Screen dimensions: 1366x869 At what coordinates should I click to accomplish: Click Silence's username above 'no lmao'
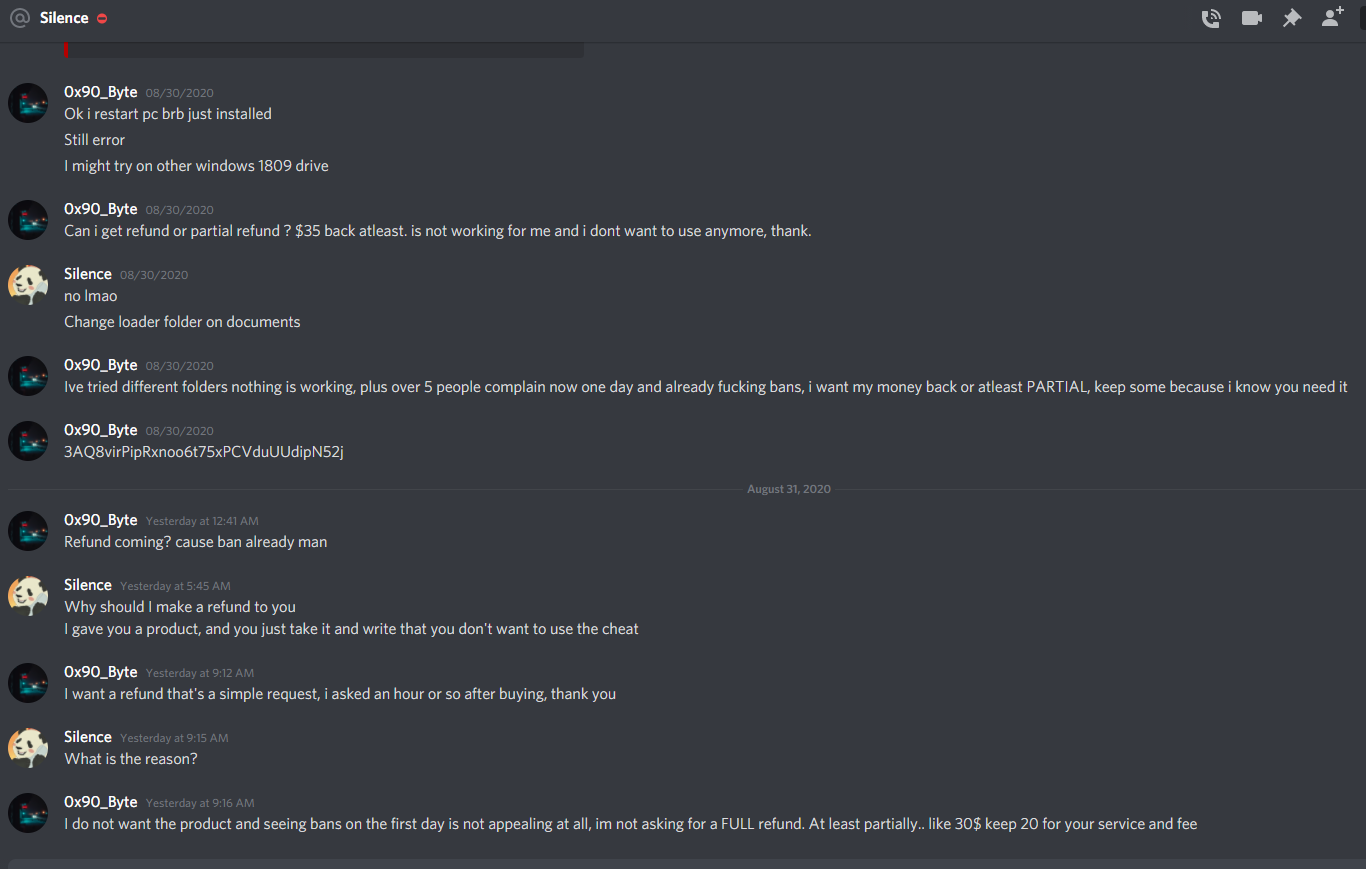87,274
